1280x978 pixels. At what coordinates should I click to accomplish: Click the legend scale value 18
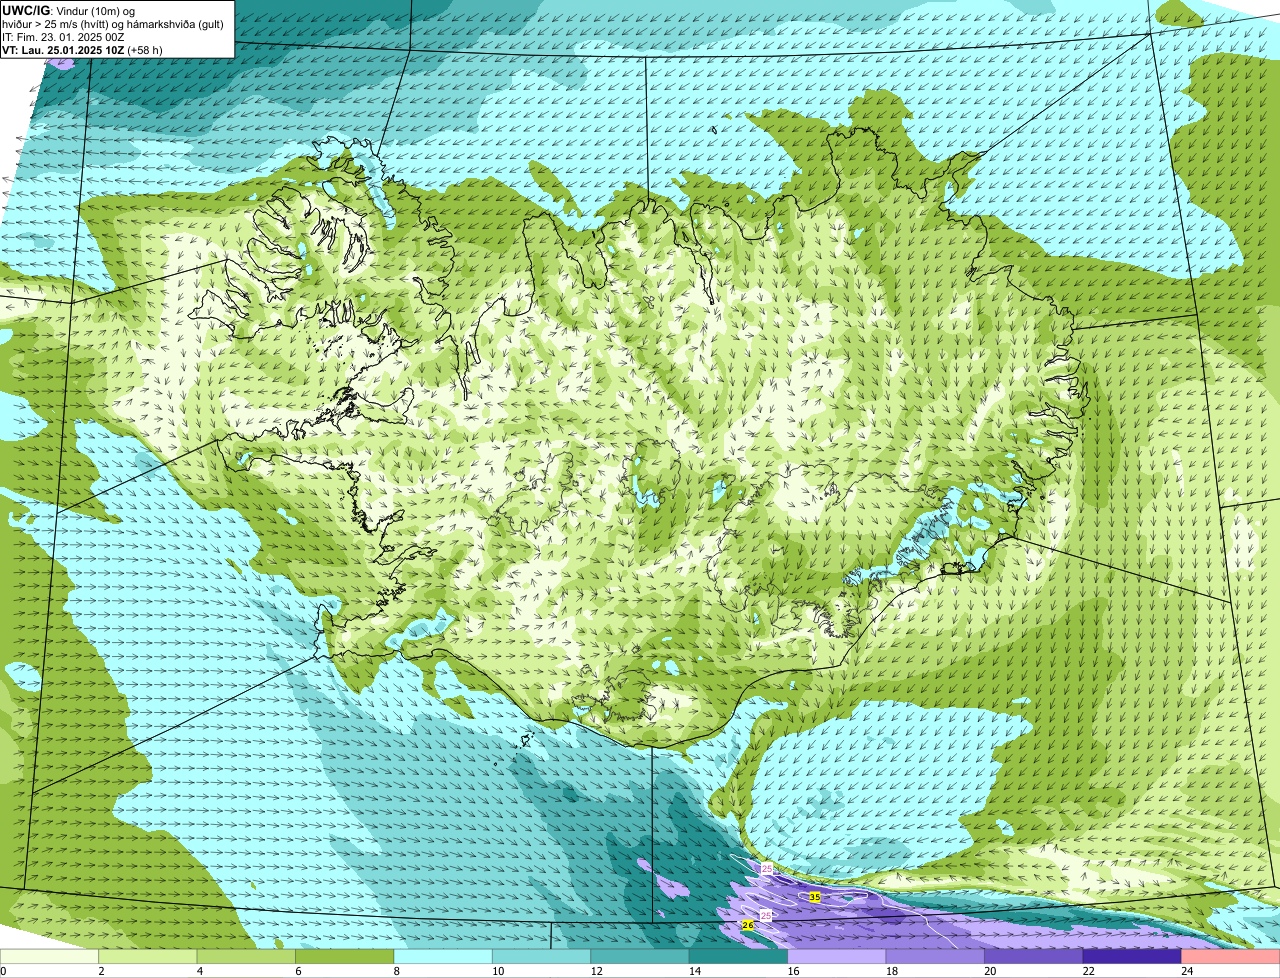pyautogui.click(x=892, y=971)
